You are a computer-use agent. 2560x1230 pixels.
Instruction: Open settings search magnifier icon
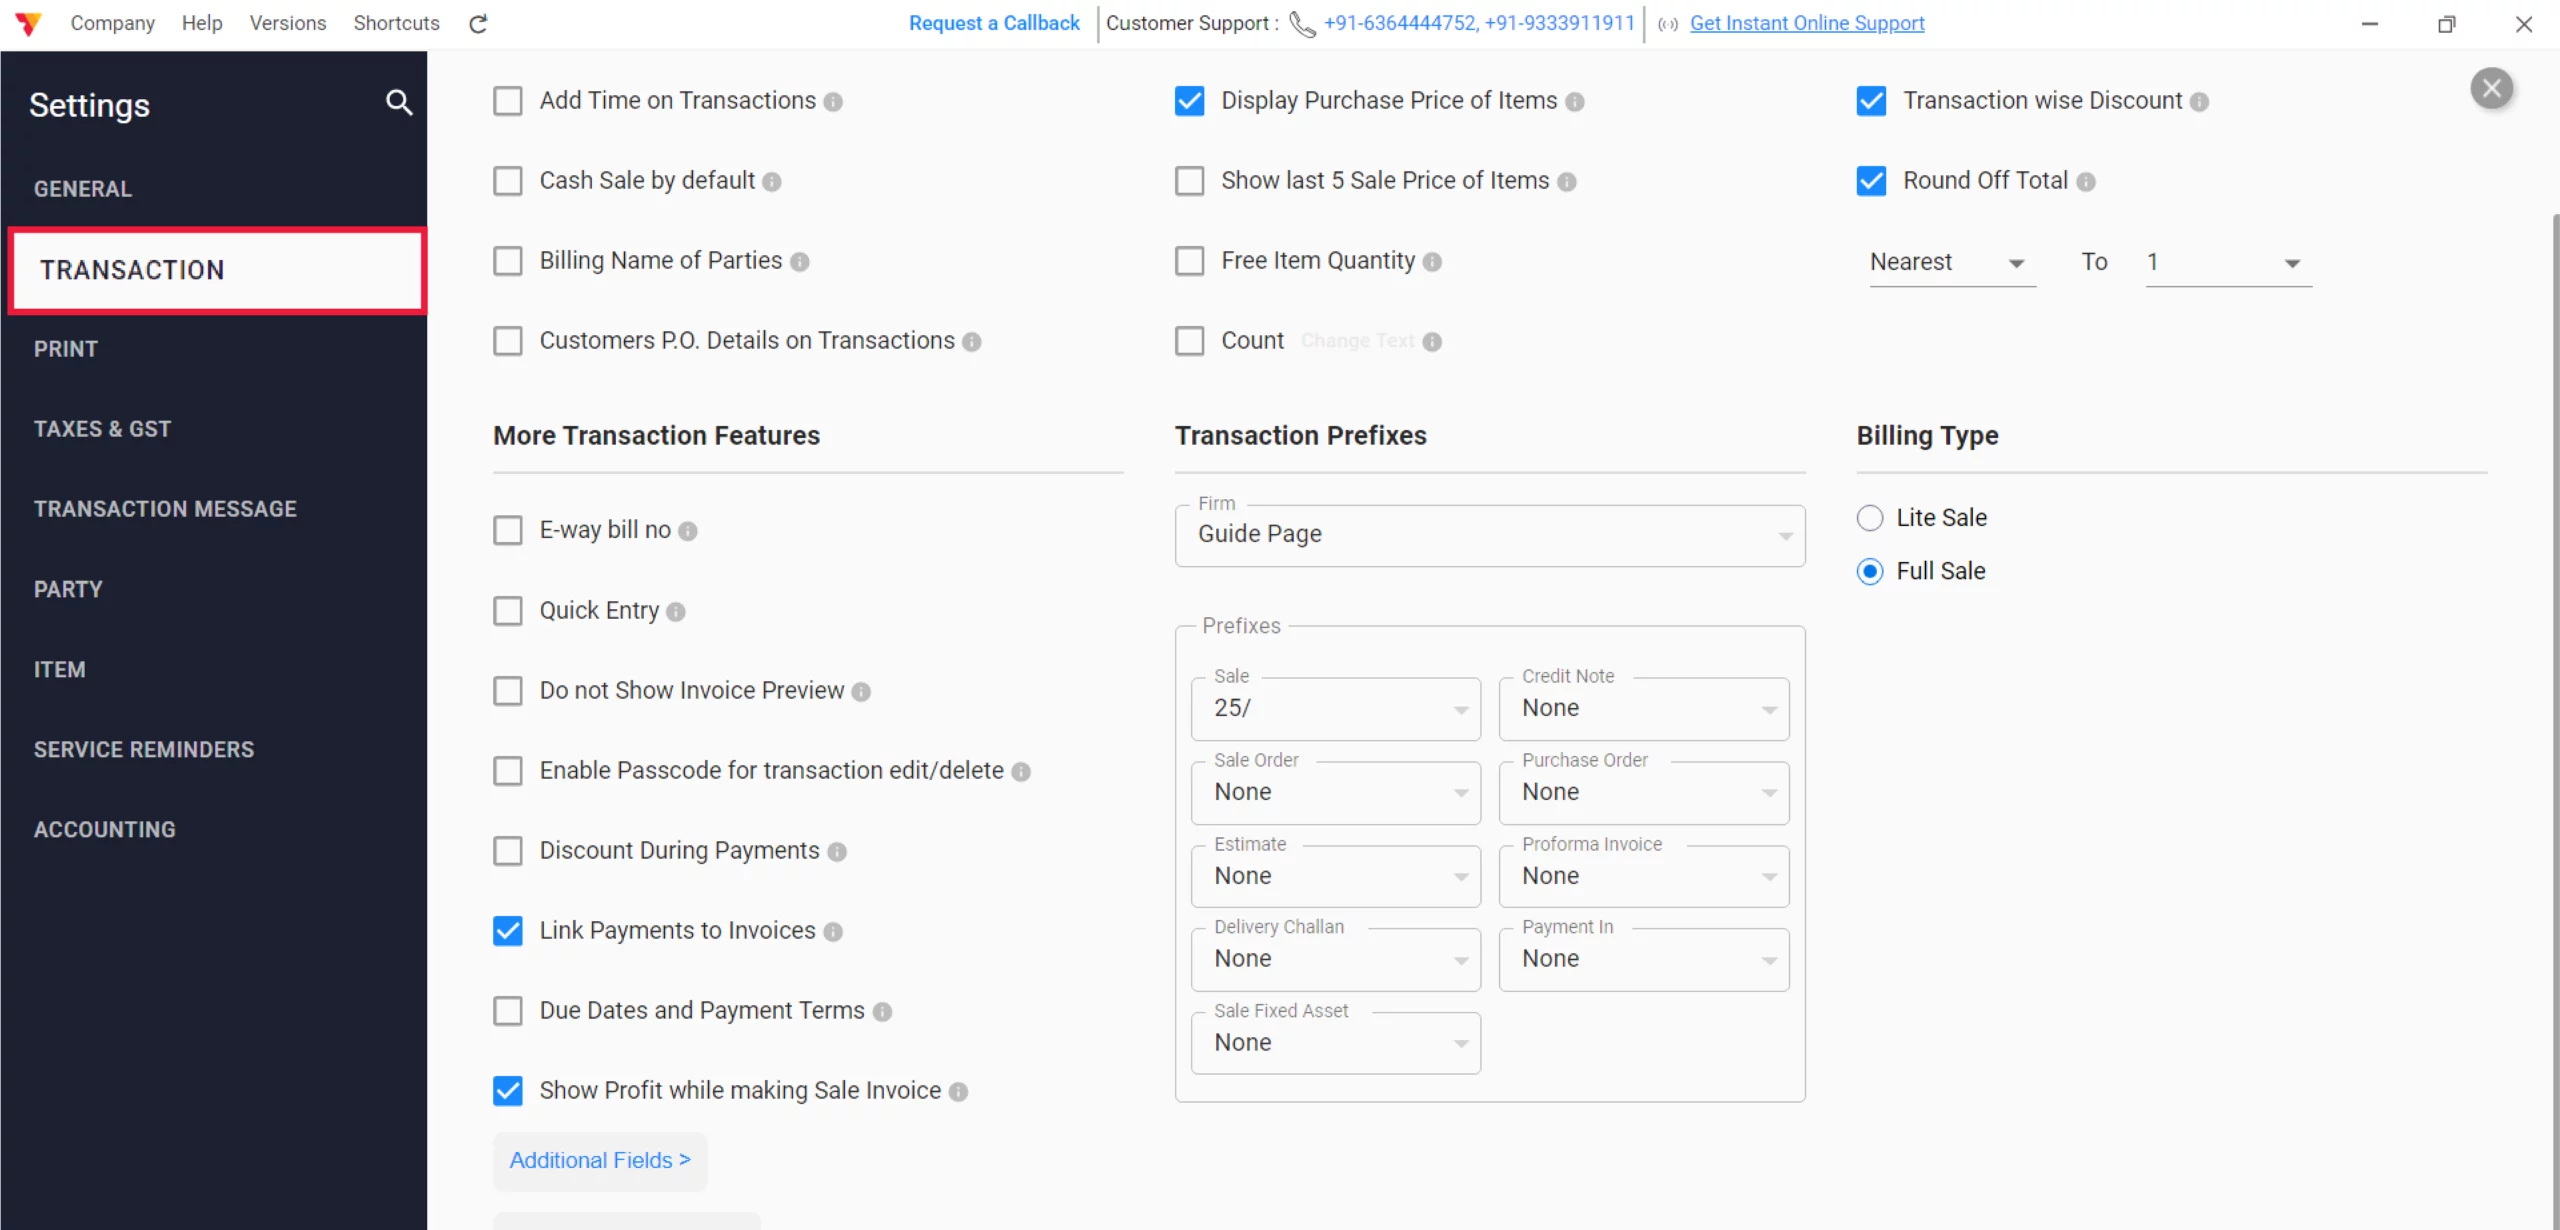(399, 102)
